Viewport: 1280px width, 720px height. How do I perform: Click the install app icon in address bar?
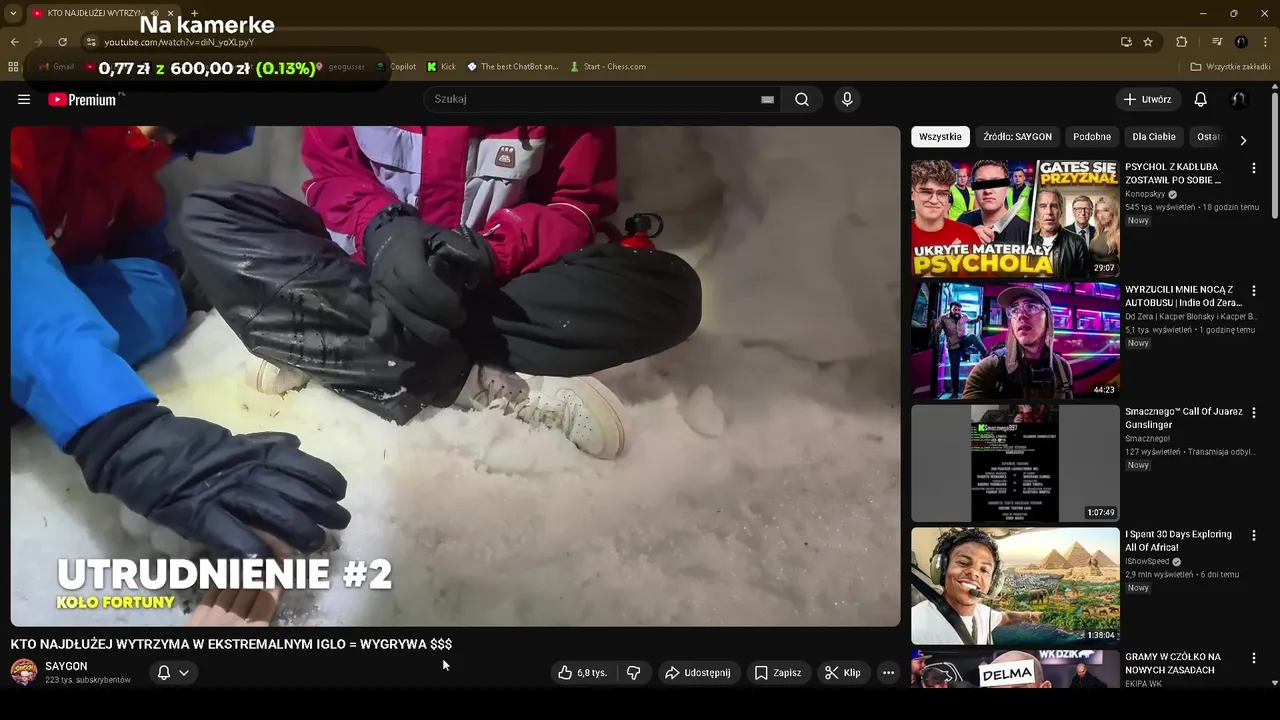tap(1126, 42)
